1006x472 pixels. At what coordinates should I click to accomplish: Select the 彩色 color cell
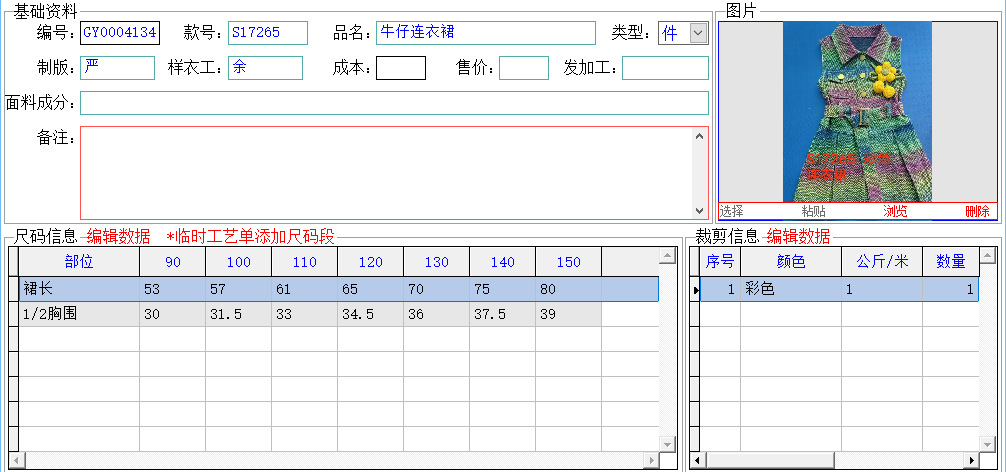[x=791, y=289]
